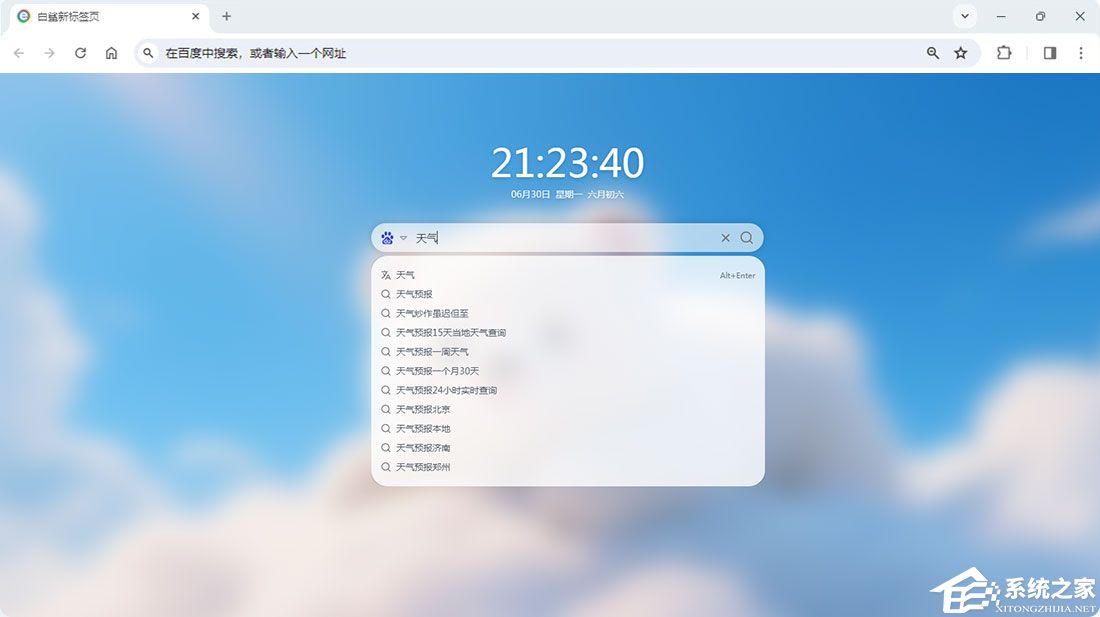Open a new tab with the plus button
The image size is (1100, 617).
[x=227, y=16]
